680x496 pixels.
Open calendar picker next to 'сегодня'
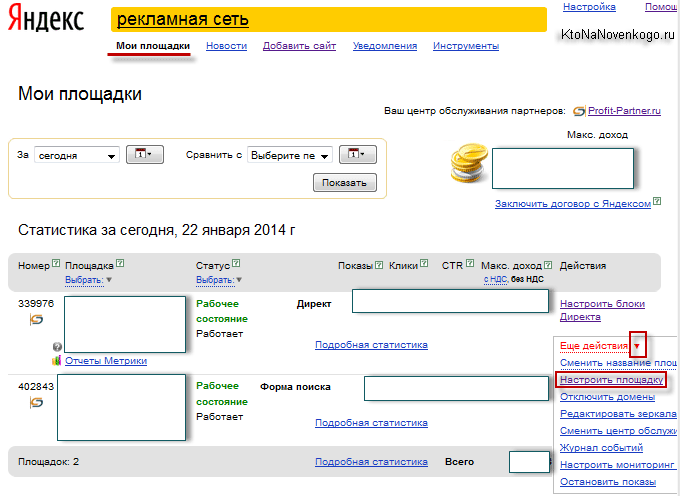pyautogui.click(x=145, y=154)
